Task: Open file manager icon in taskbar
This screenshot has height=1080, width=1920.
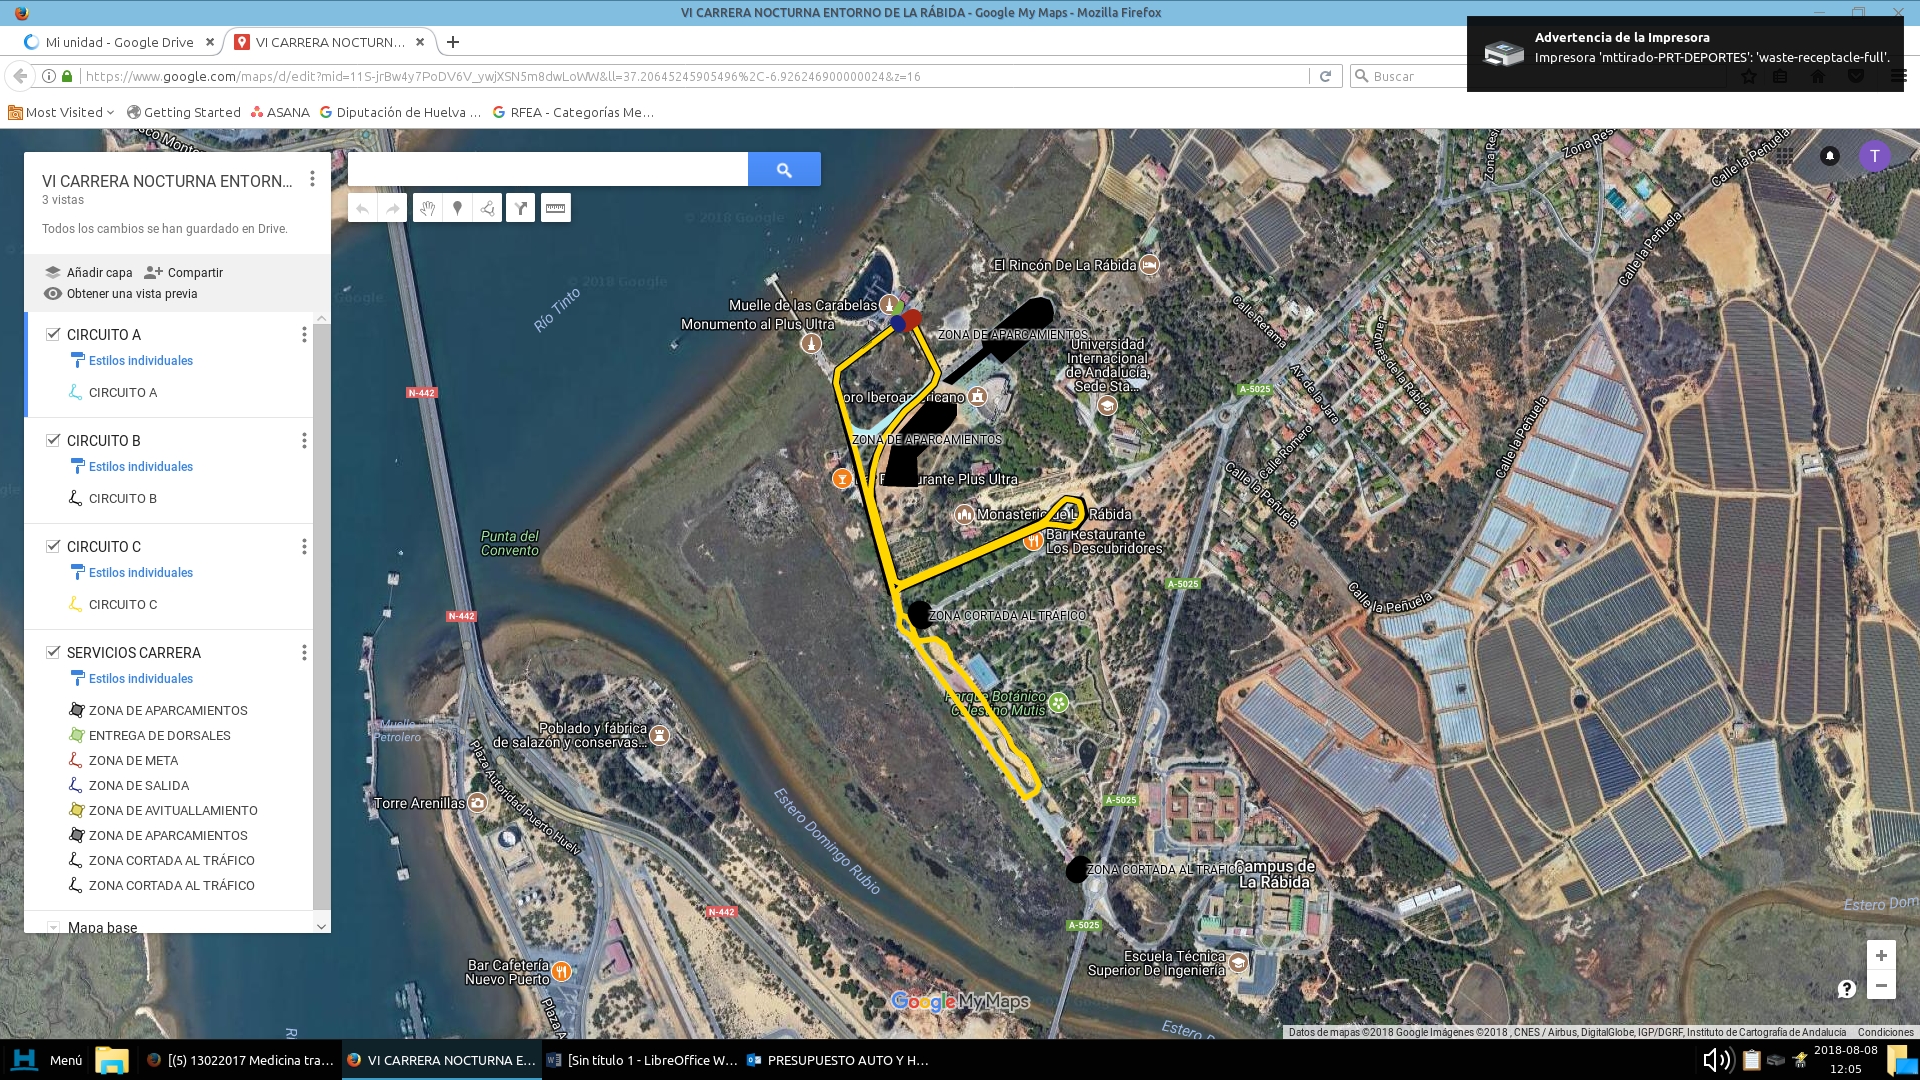Action: point(112,1060)
